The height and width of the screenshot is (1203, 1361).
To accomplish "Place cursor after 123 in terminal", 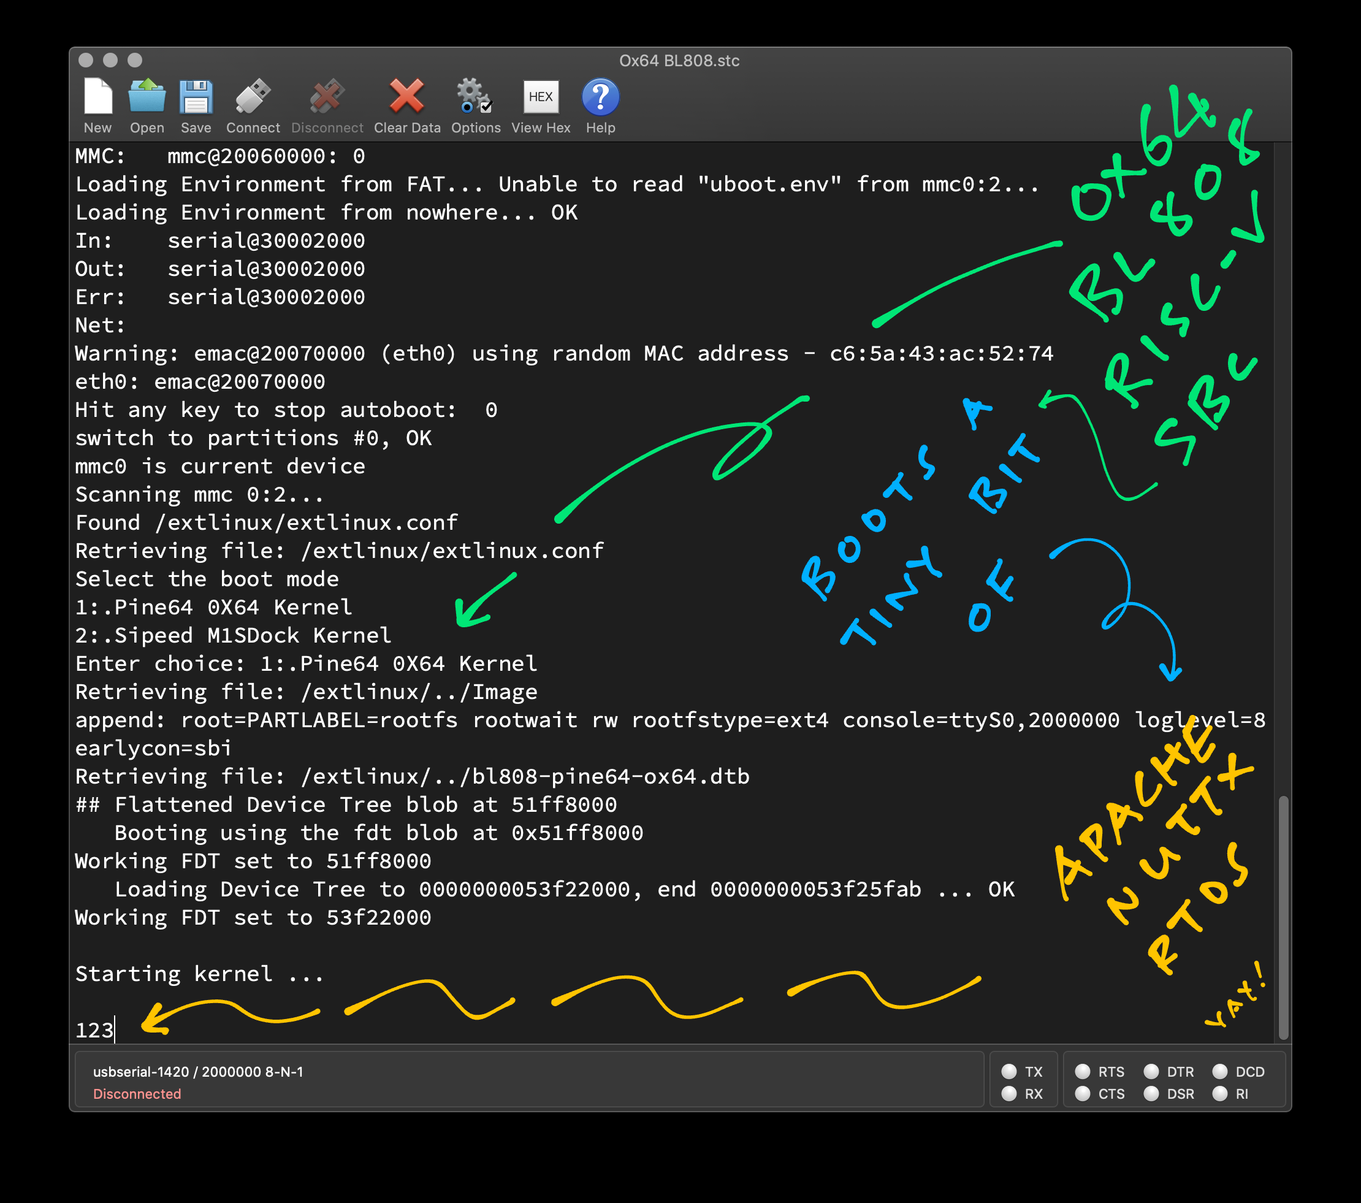I will pos(116,1030).
